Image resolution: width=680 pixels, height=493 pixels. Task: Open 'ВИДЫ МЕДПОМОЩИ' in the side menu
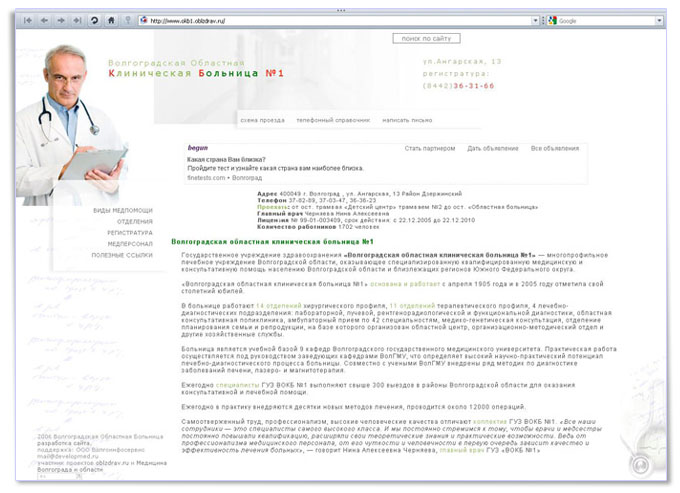(x=123, y=211)
